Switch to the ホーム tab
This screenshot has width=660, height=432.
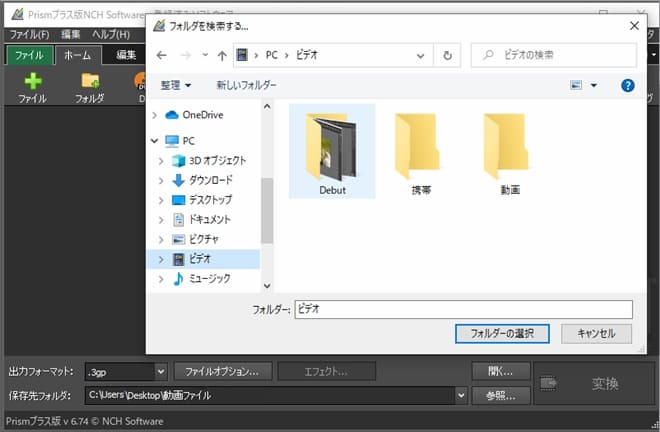click(78, 55)
